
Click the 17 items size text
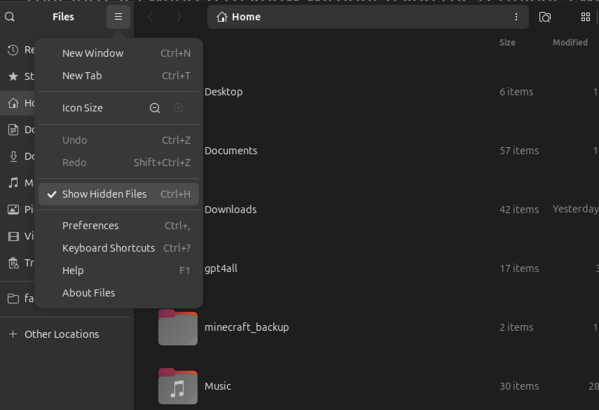[x=519, y=269]
